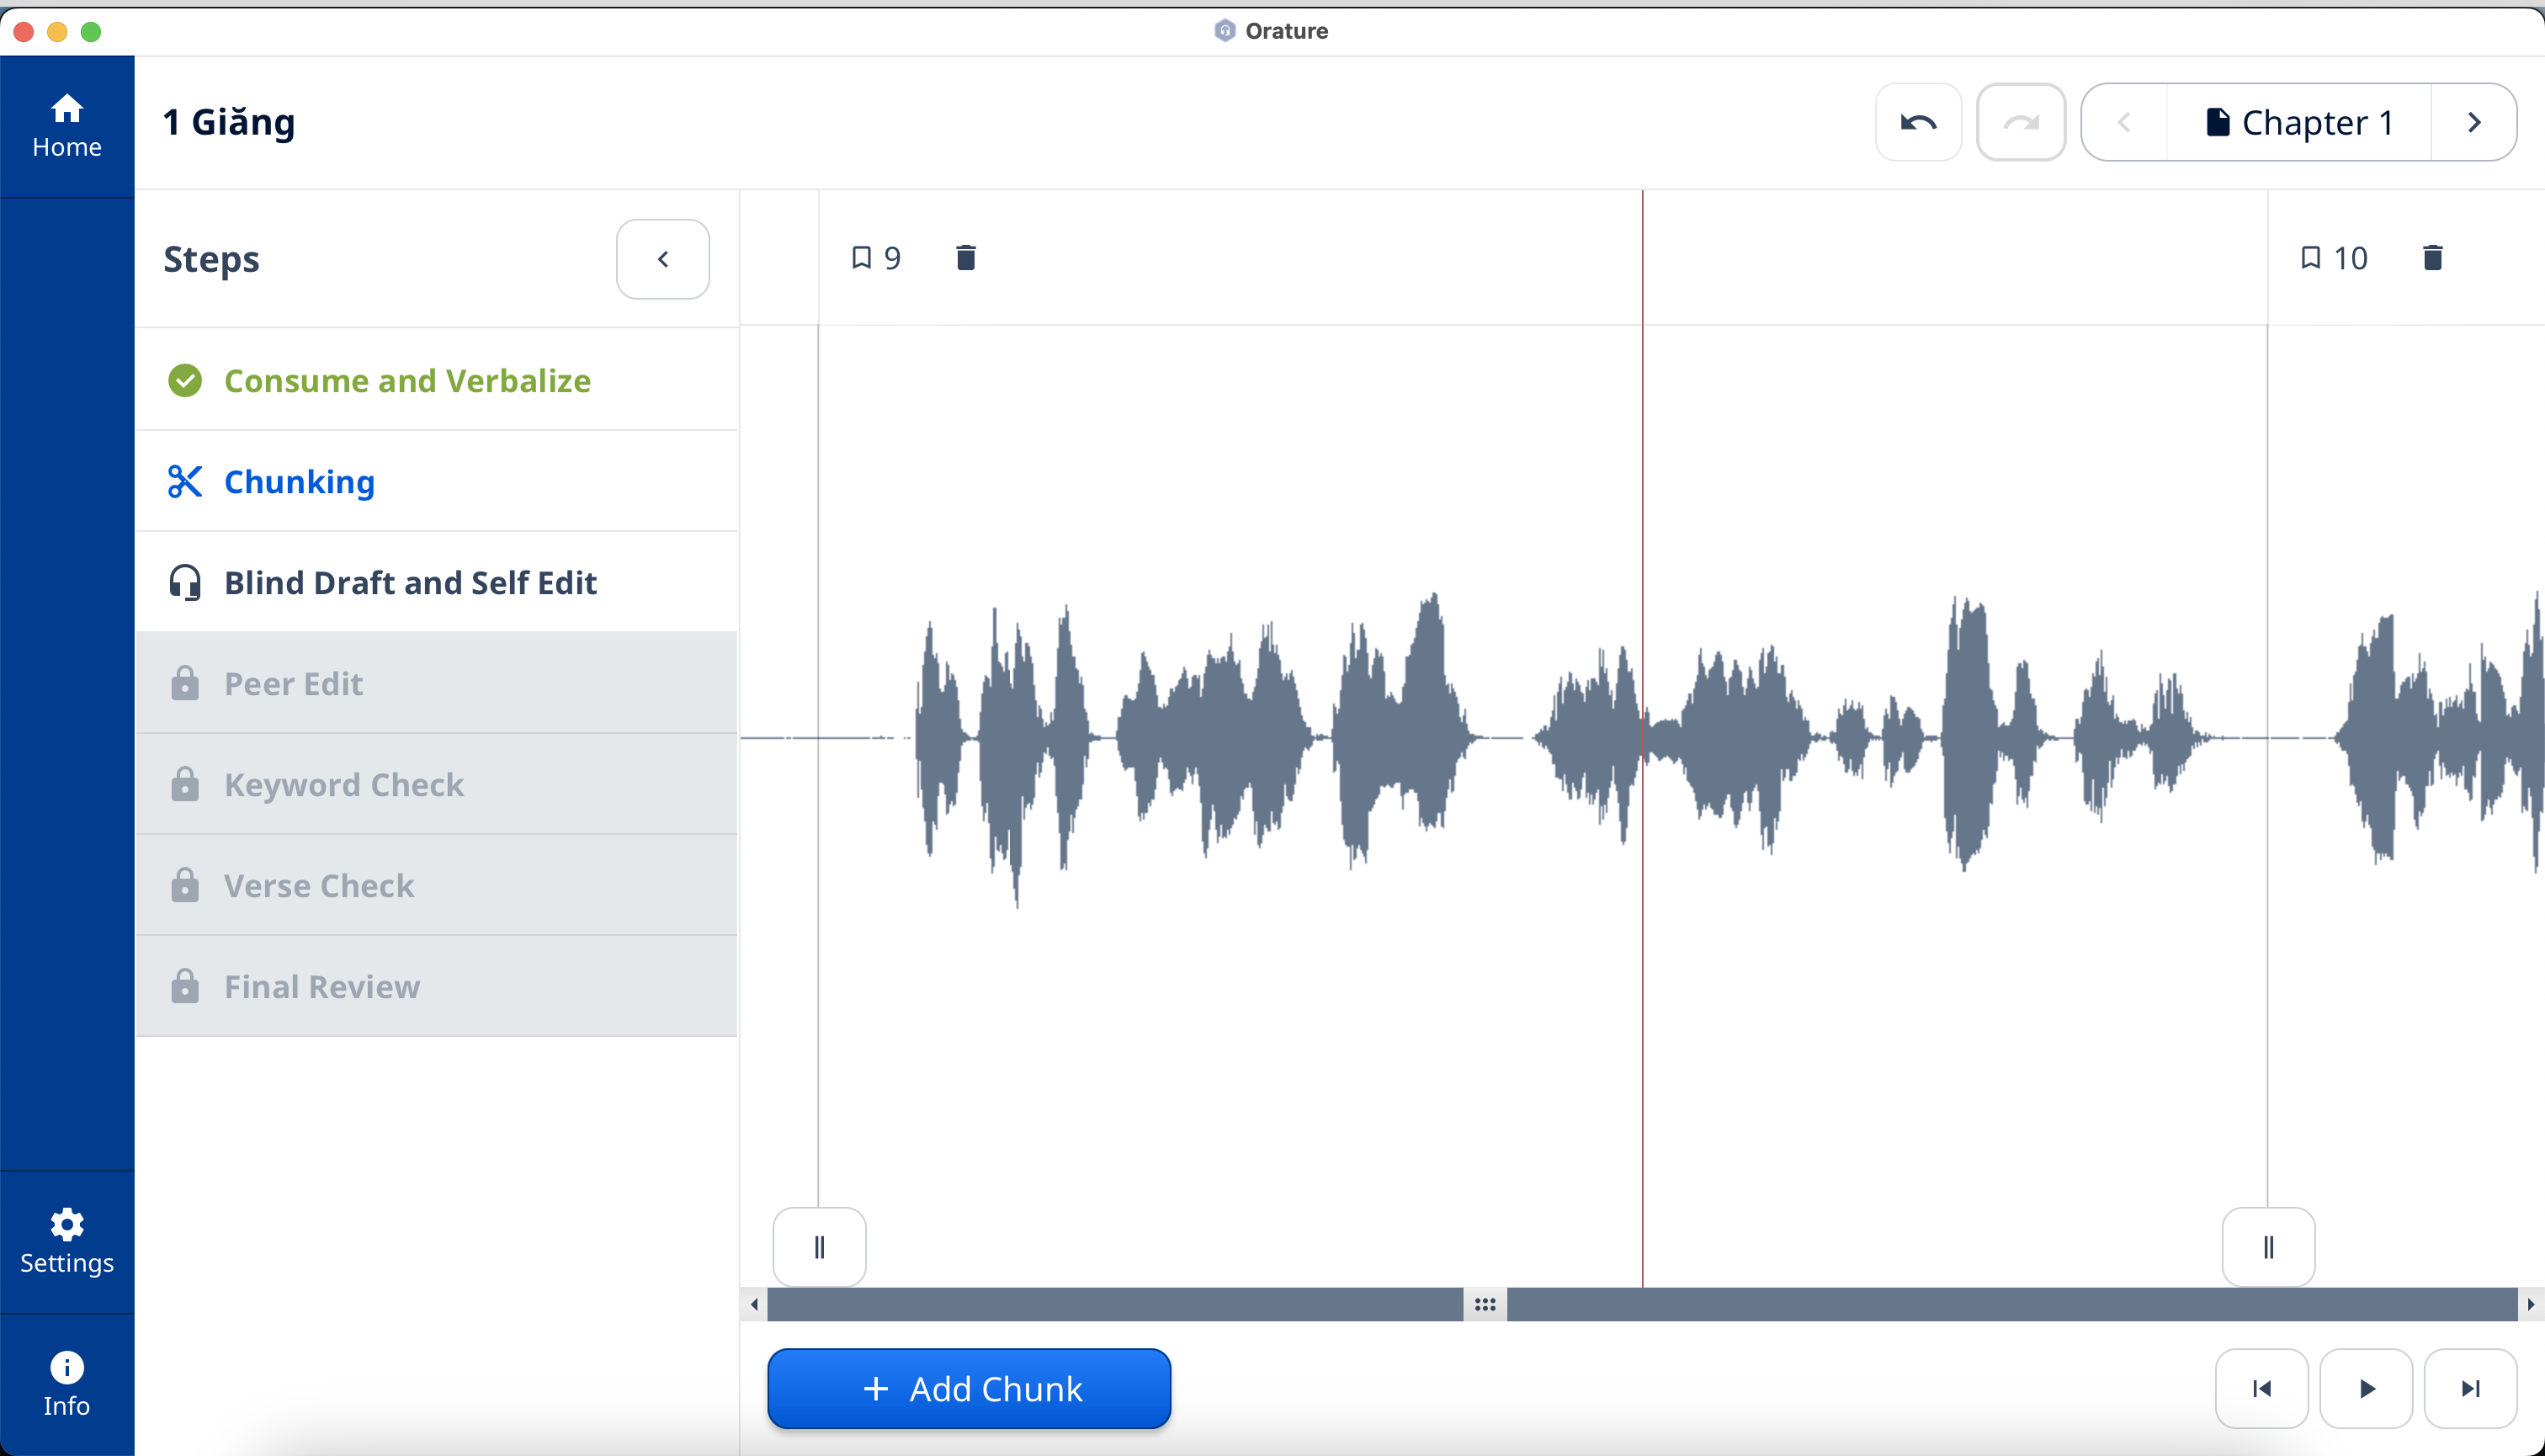Click the undo arrow button
2545x1456 pixels.
1918,122
